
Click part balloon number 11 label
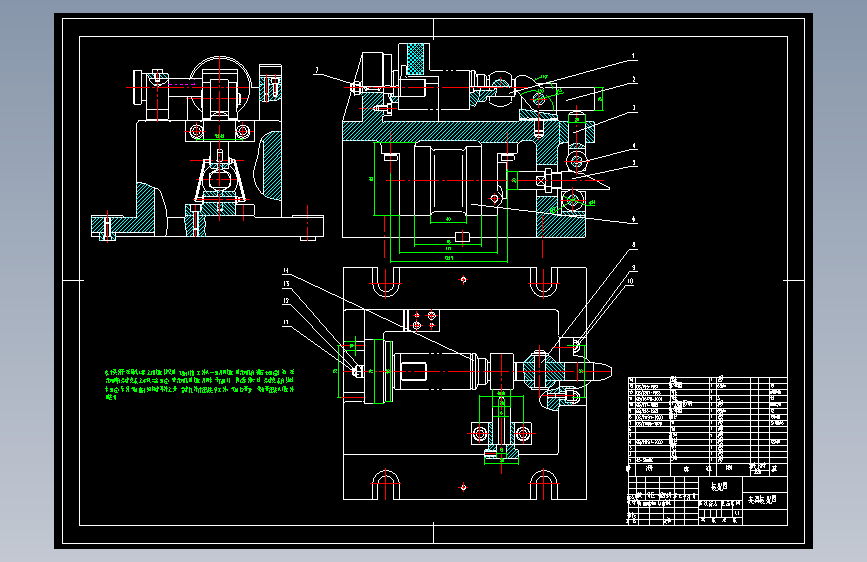tap(286, 322)
